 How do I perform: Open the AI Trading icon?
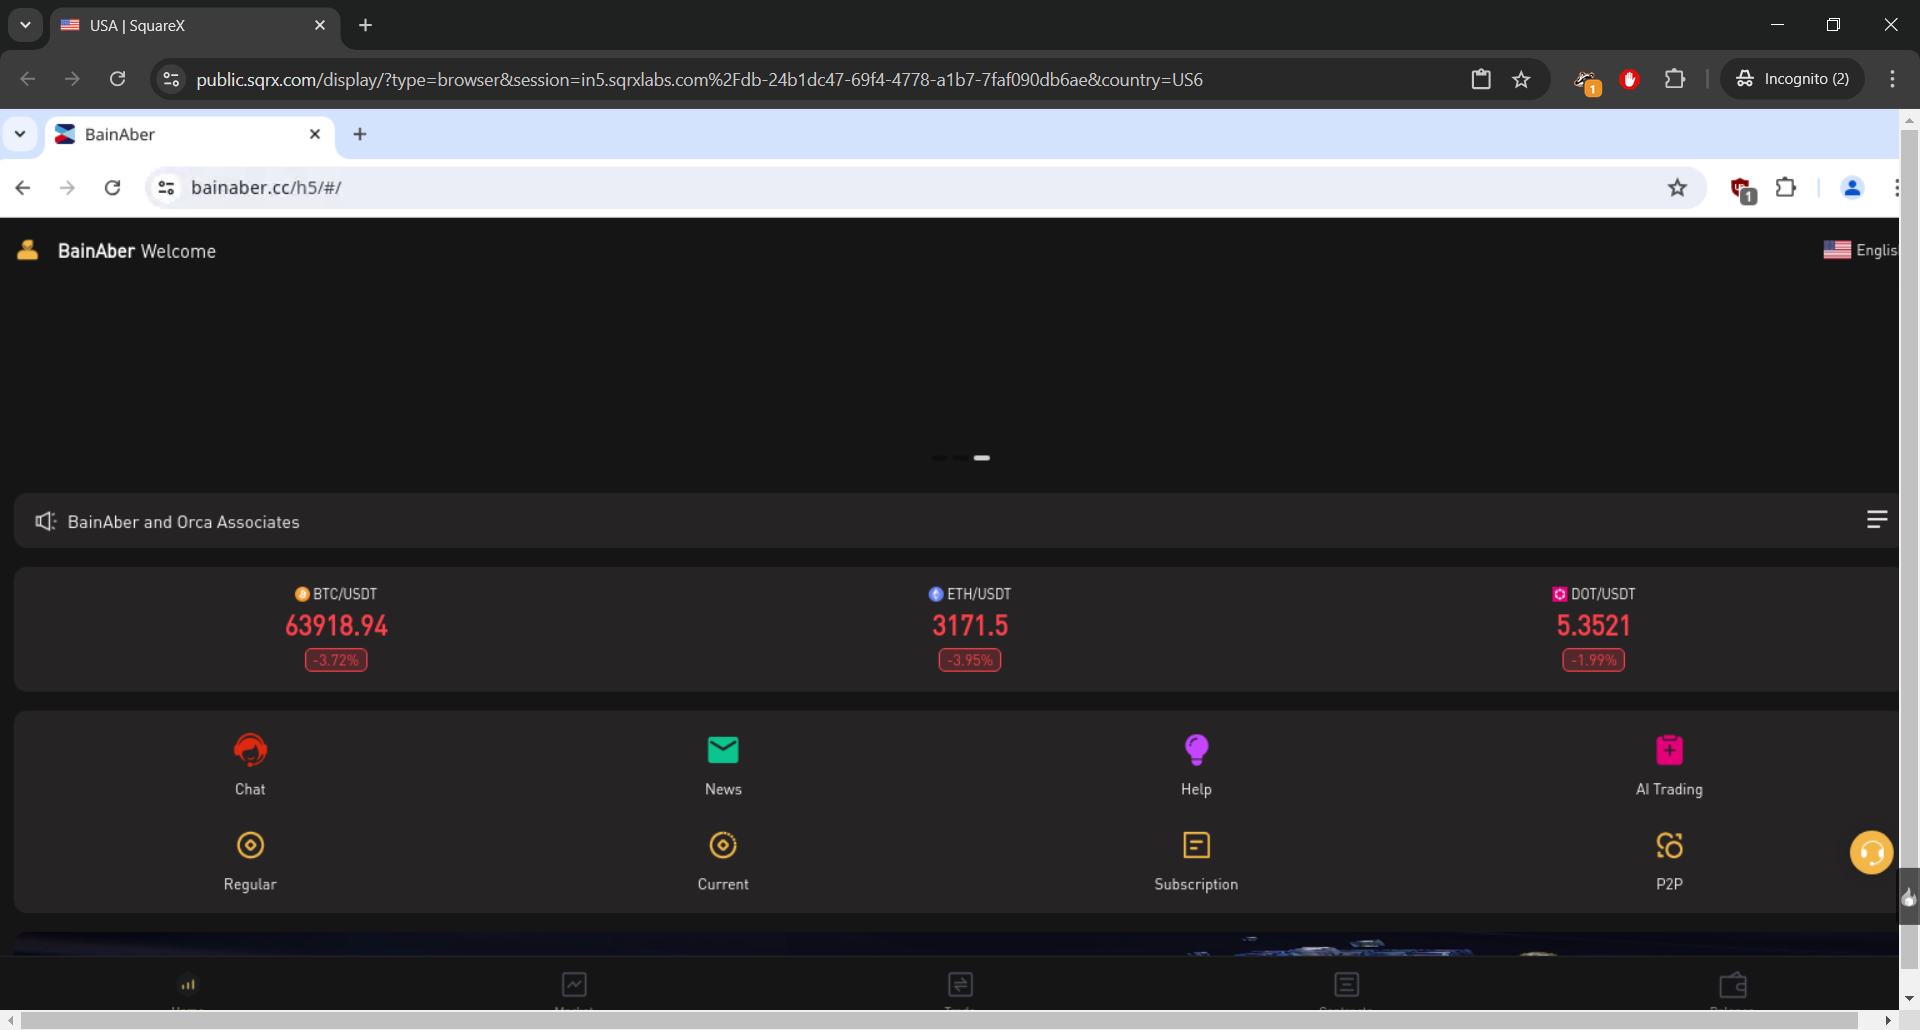pyautogui.click(x=1669, y=750)
